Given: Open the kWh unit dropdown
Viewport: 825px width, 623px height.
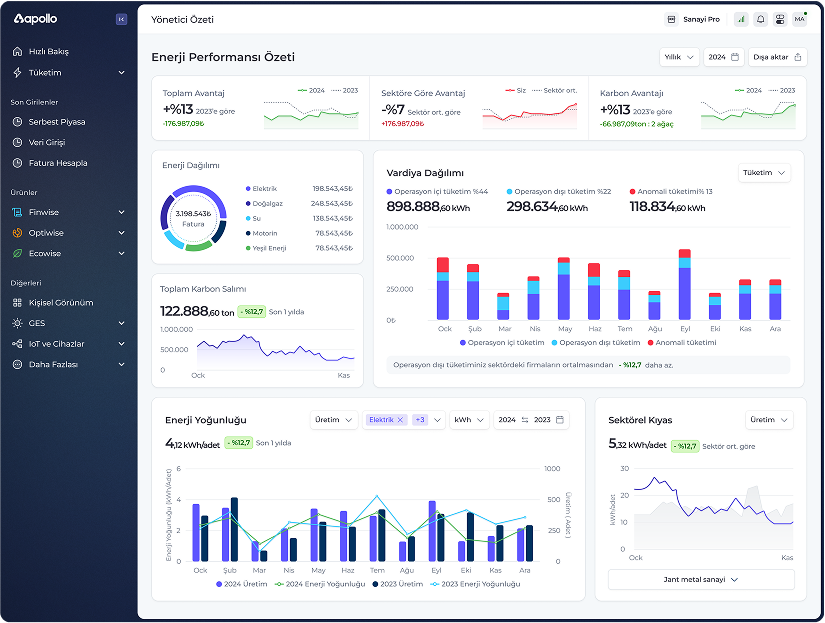Looking at the screenshot, I should click(469, 420).
